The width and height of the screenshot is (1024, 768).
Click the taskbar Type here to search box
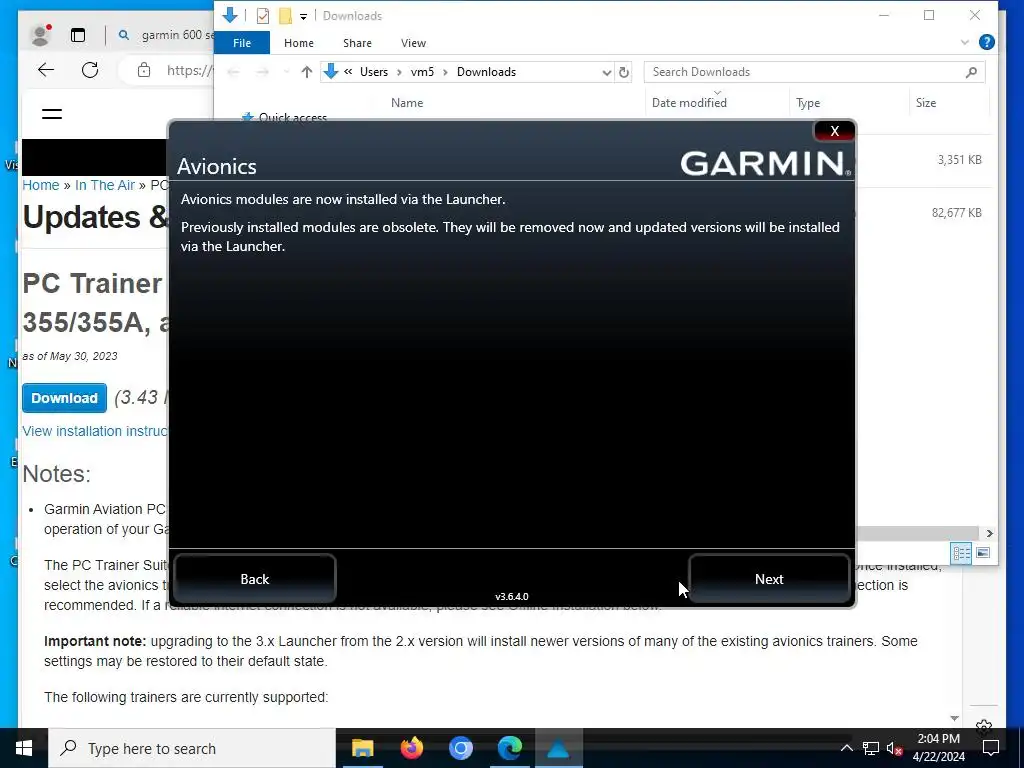(192, 748)
